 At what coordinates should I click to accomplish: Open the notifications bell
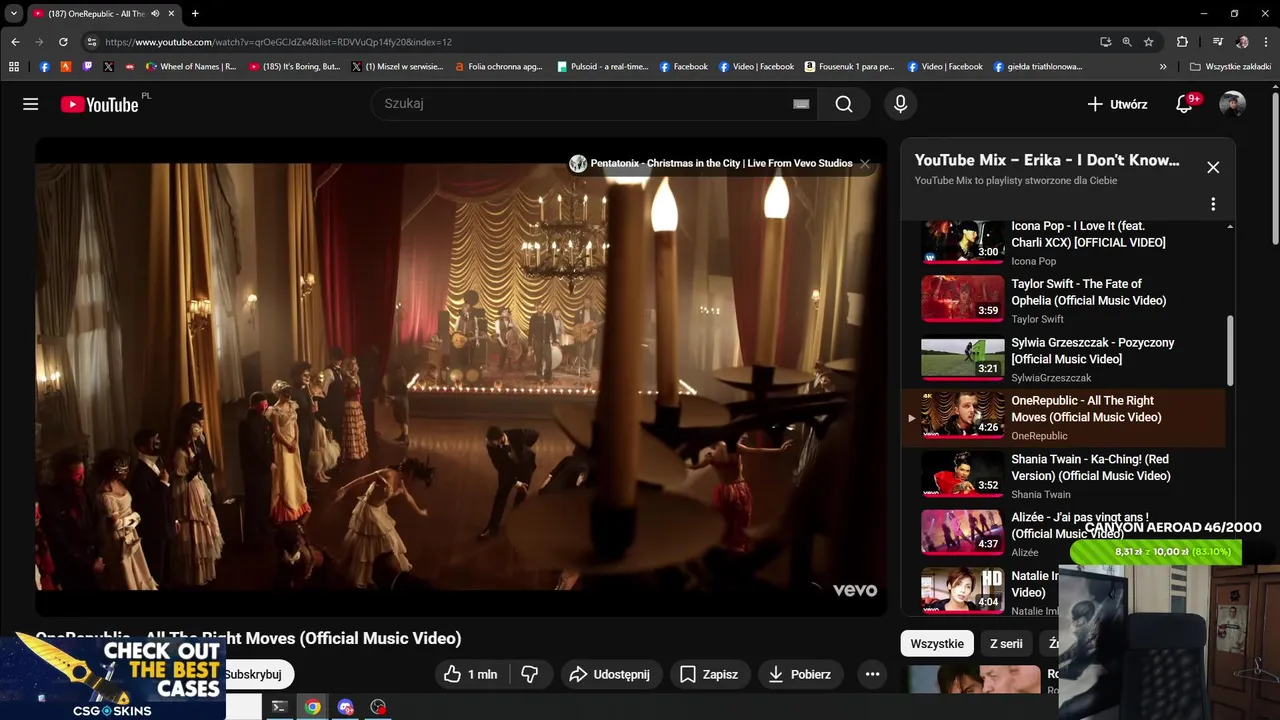1184,104
